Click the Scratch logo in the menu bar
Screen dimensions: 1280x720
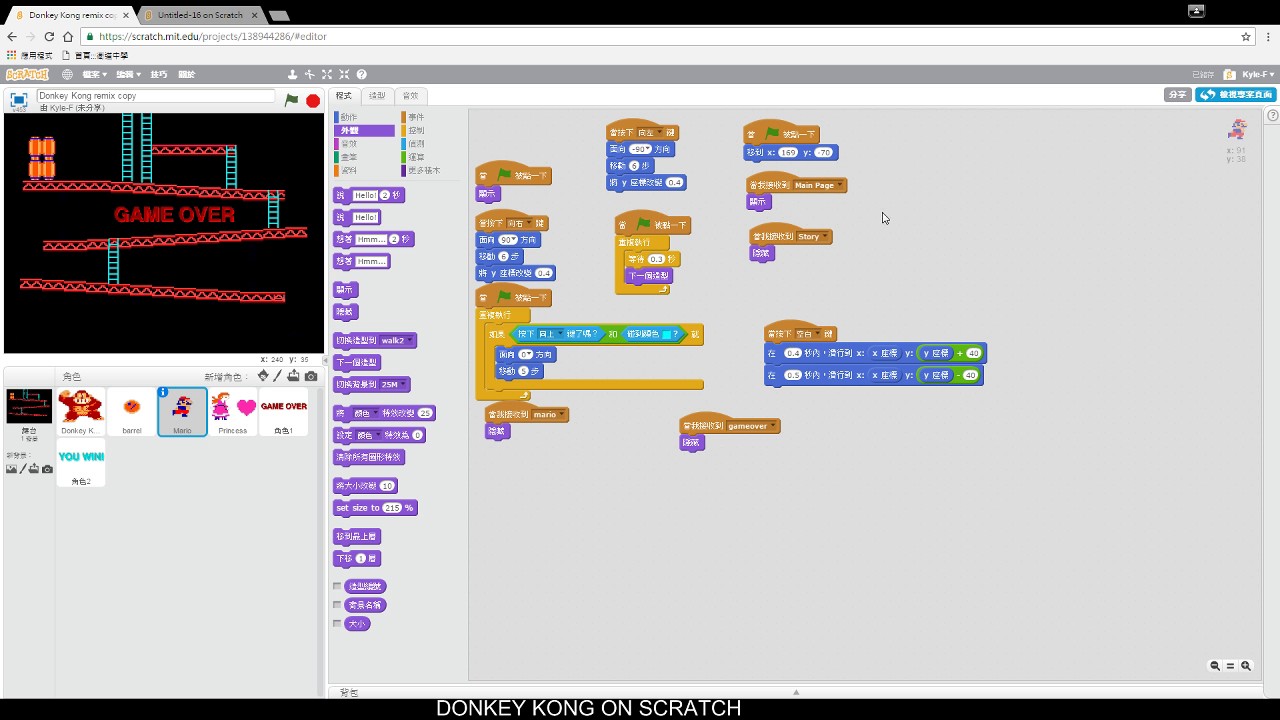pos(27,74)
